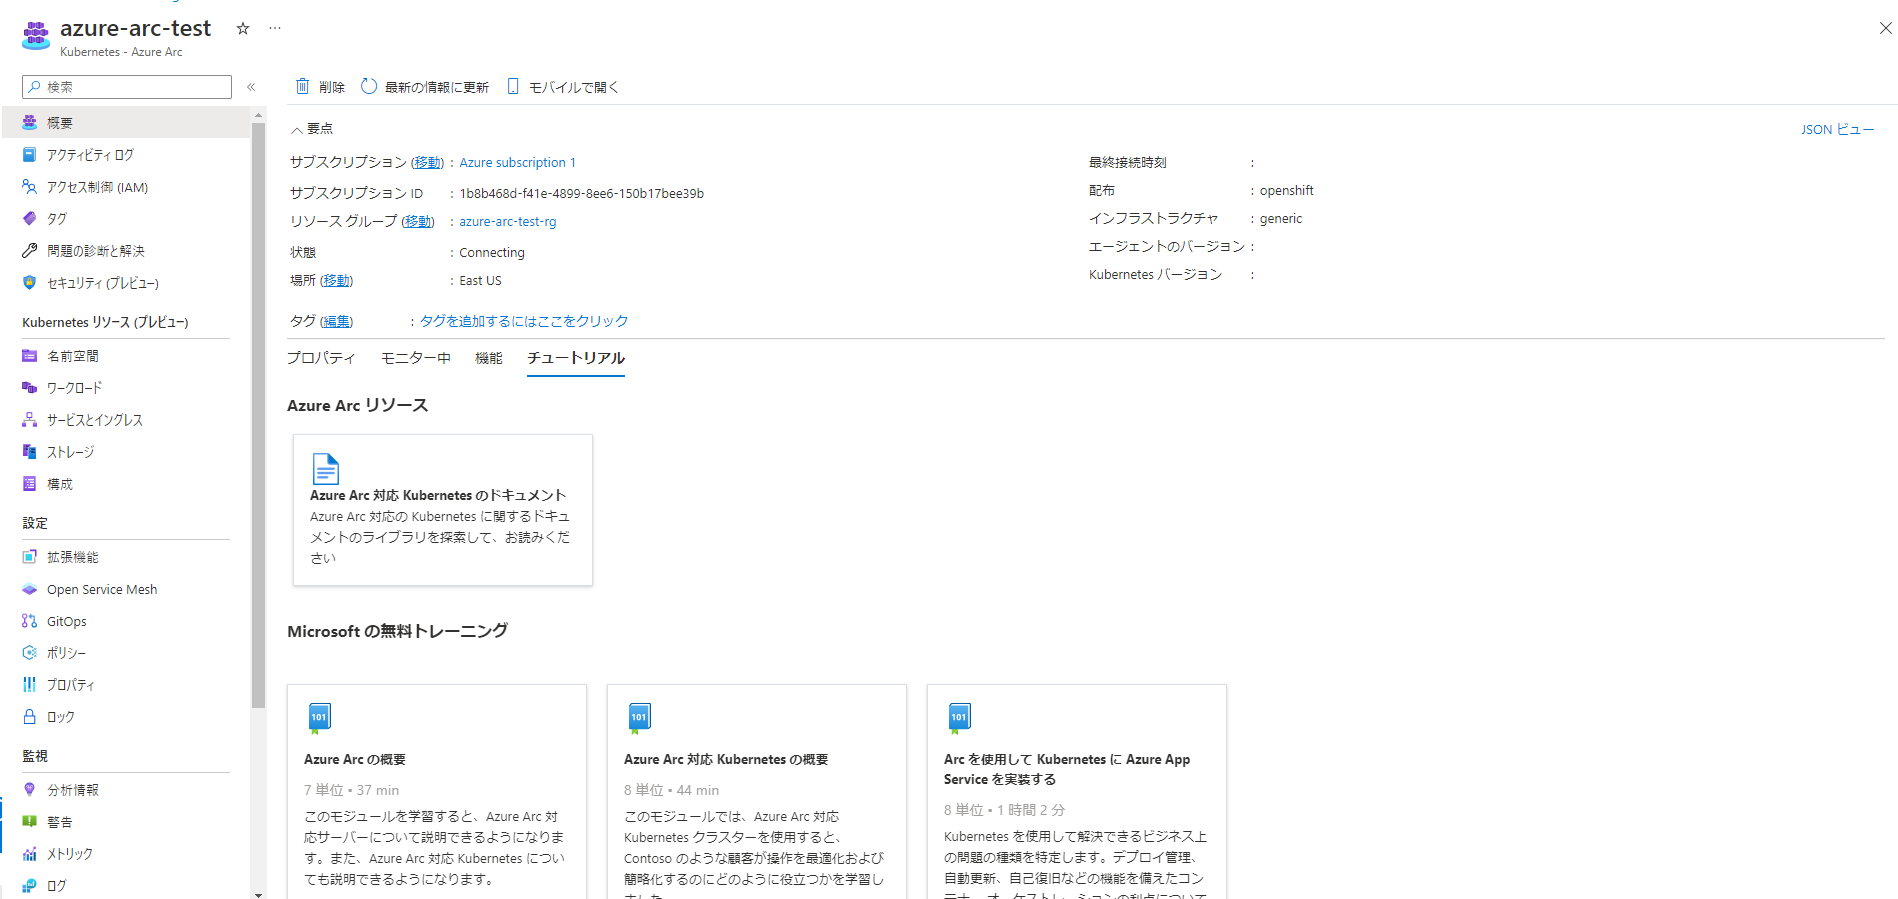Open ストレージ storage icon
The height and width of the screenshot is (899, 1898).
point(30,452)
